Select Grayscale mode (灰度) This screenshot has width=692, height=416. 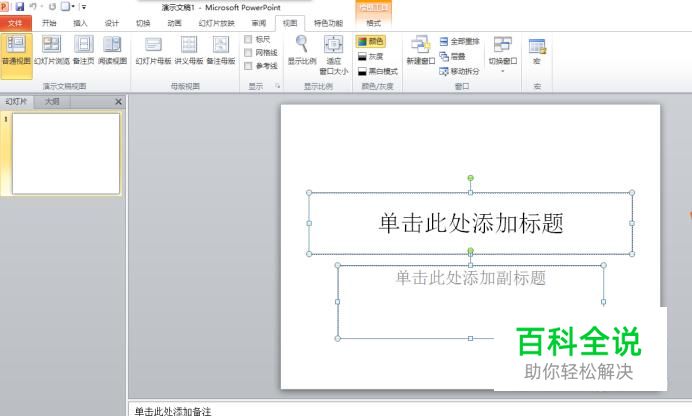[x=371, y=56]
